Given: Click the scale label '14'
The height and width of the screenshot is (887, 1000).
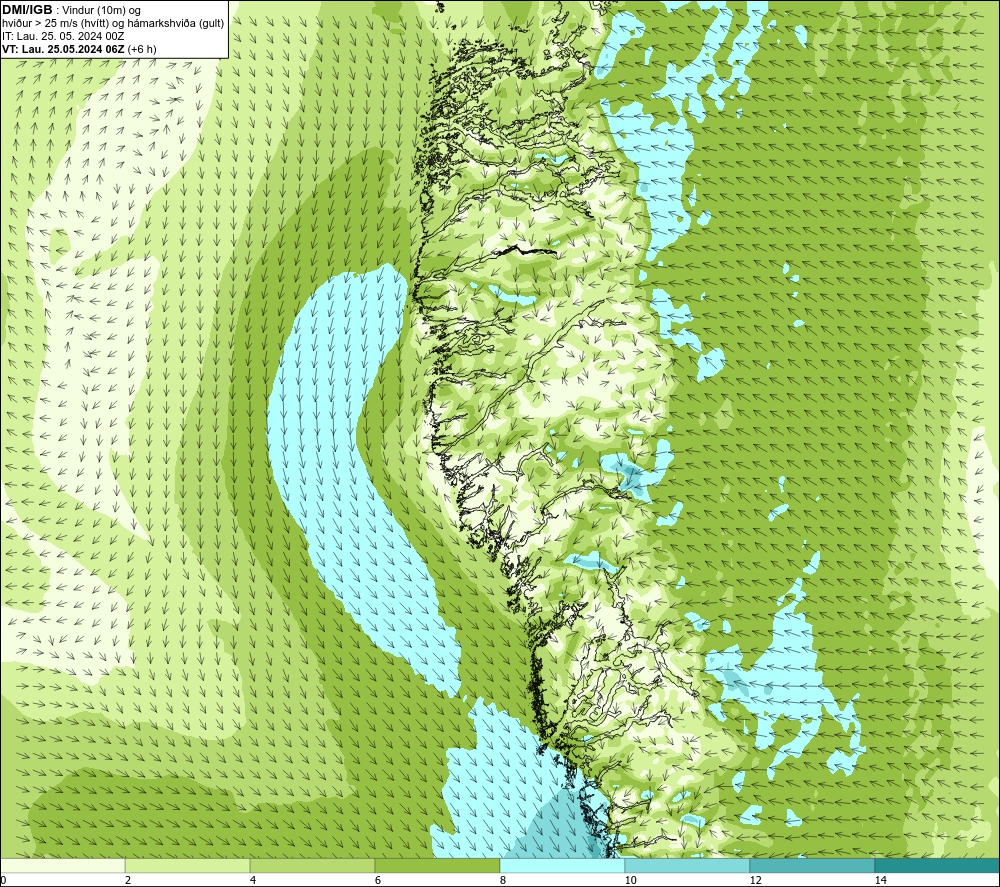Looking at the screenshot, I should coord(880,880).
